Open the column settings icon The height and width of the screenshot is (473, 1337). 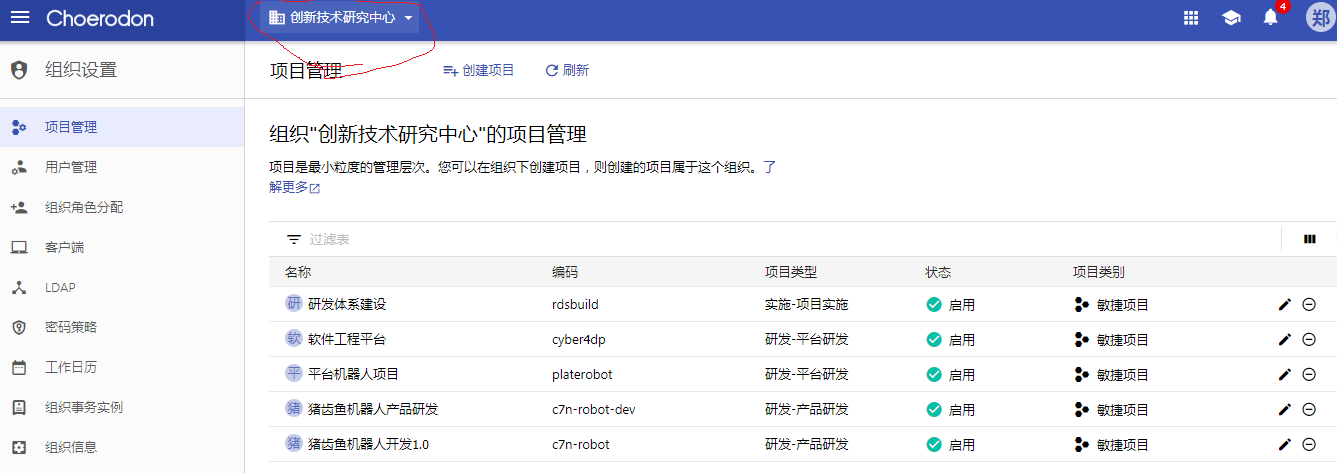point(1310,239)
